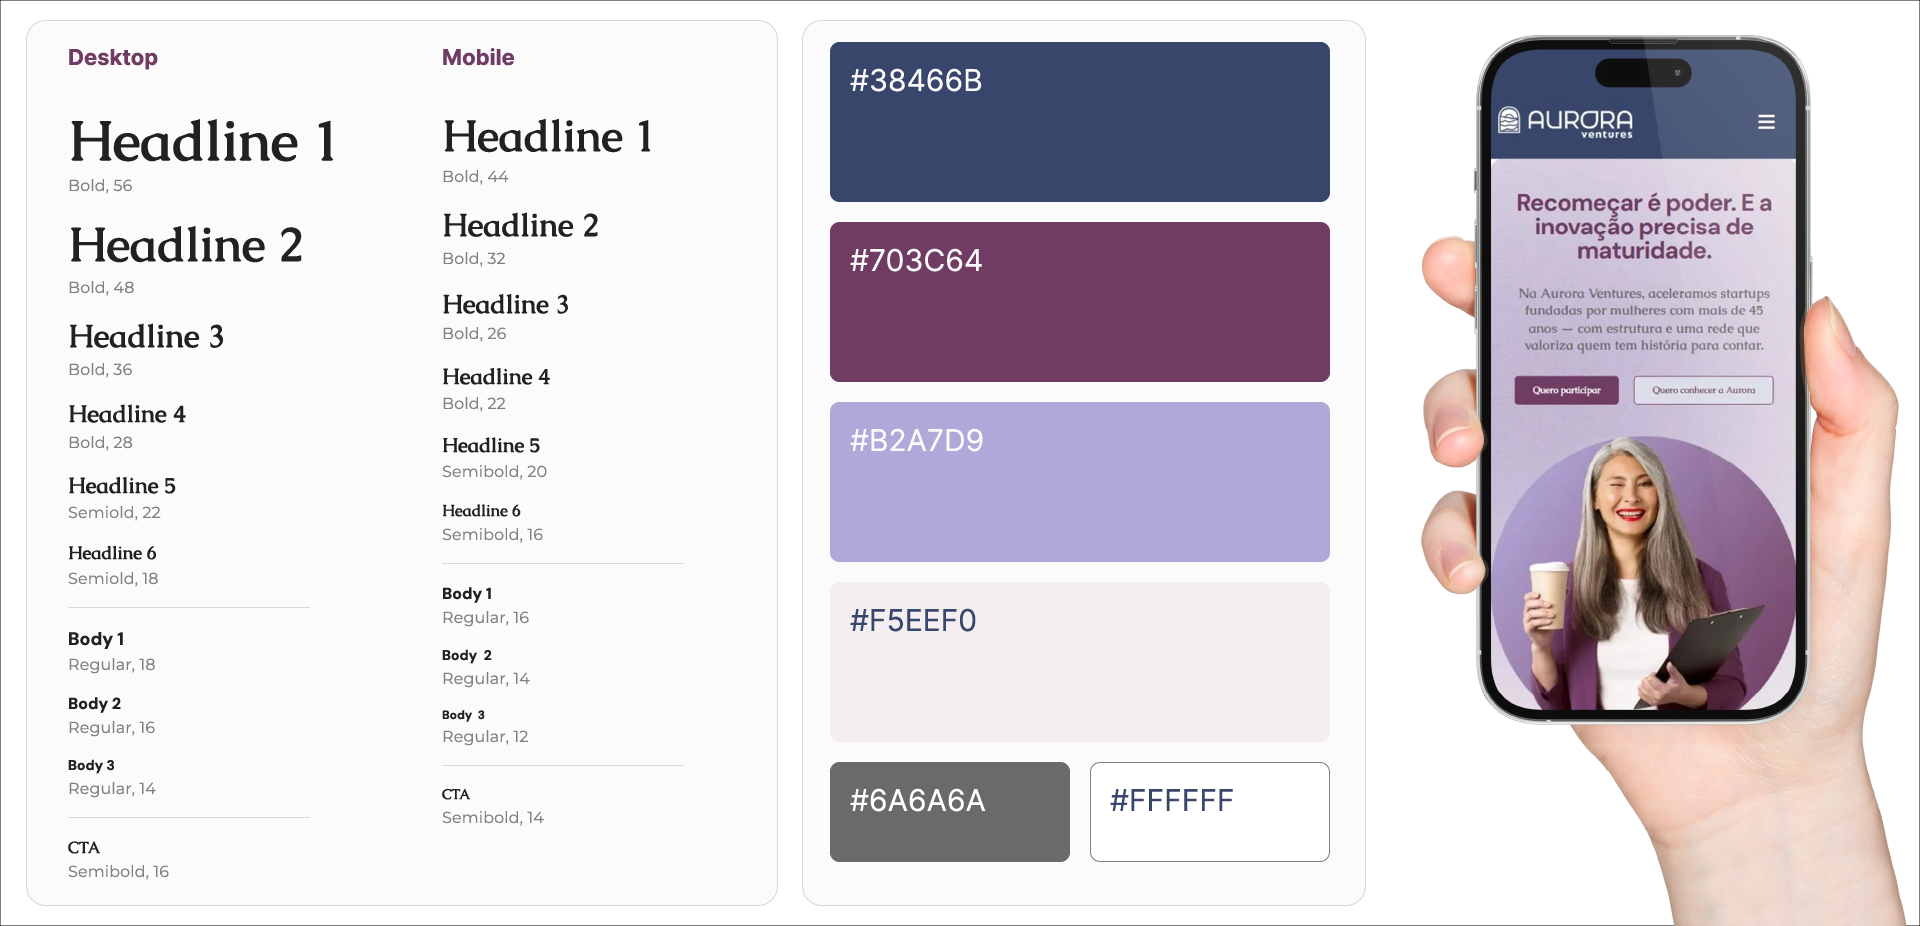
Task: Select the #38466B navy color swatch
Action: (x=1079, y=122)
